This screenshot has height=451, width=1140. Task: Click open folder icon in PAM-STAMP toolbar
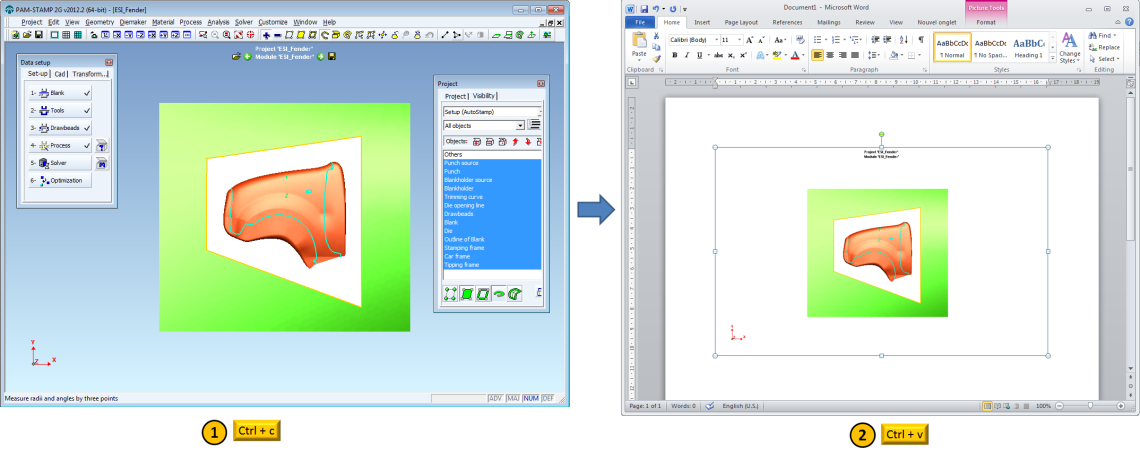(27, 35)
